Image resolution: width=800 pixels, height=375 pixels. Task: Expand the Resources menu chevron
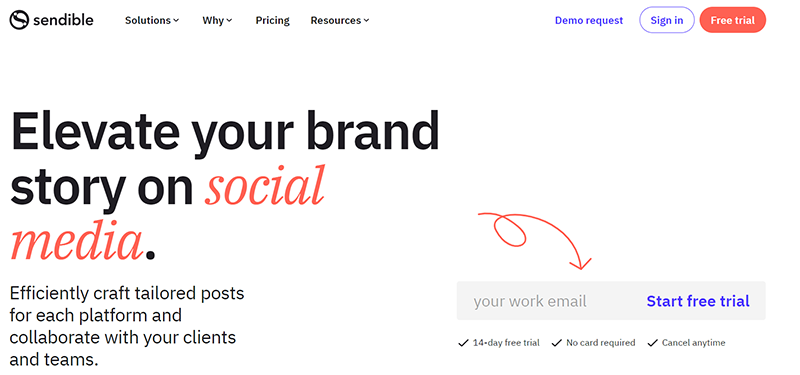[366, 21]
